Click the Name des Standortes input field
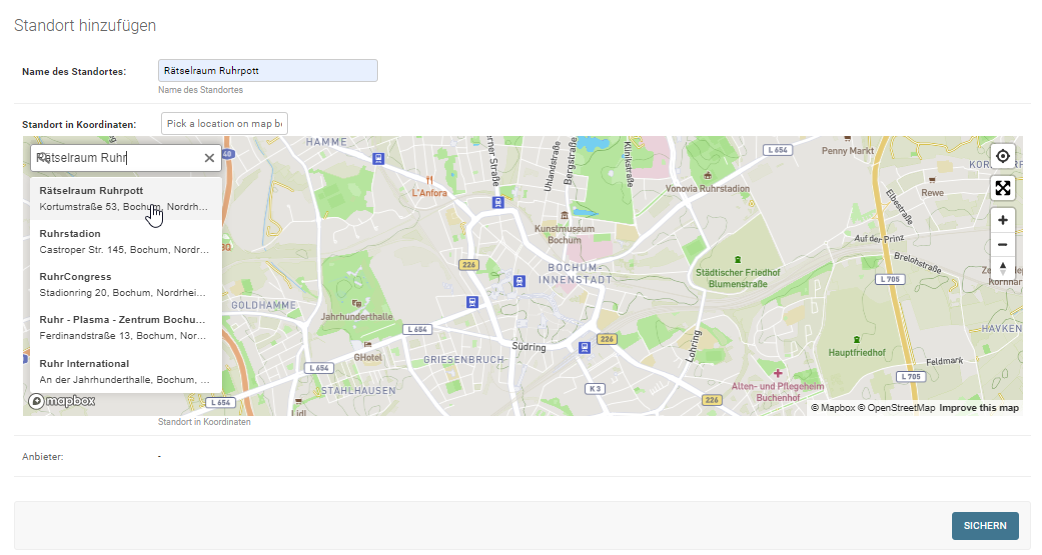Image resolution: width=1042 pixels, height=555 pixels. click(x=267, y=71)
